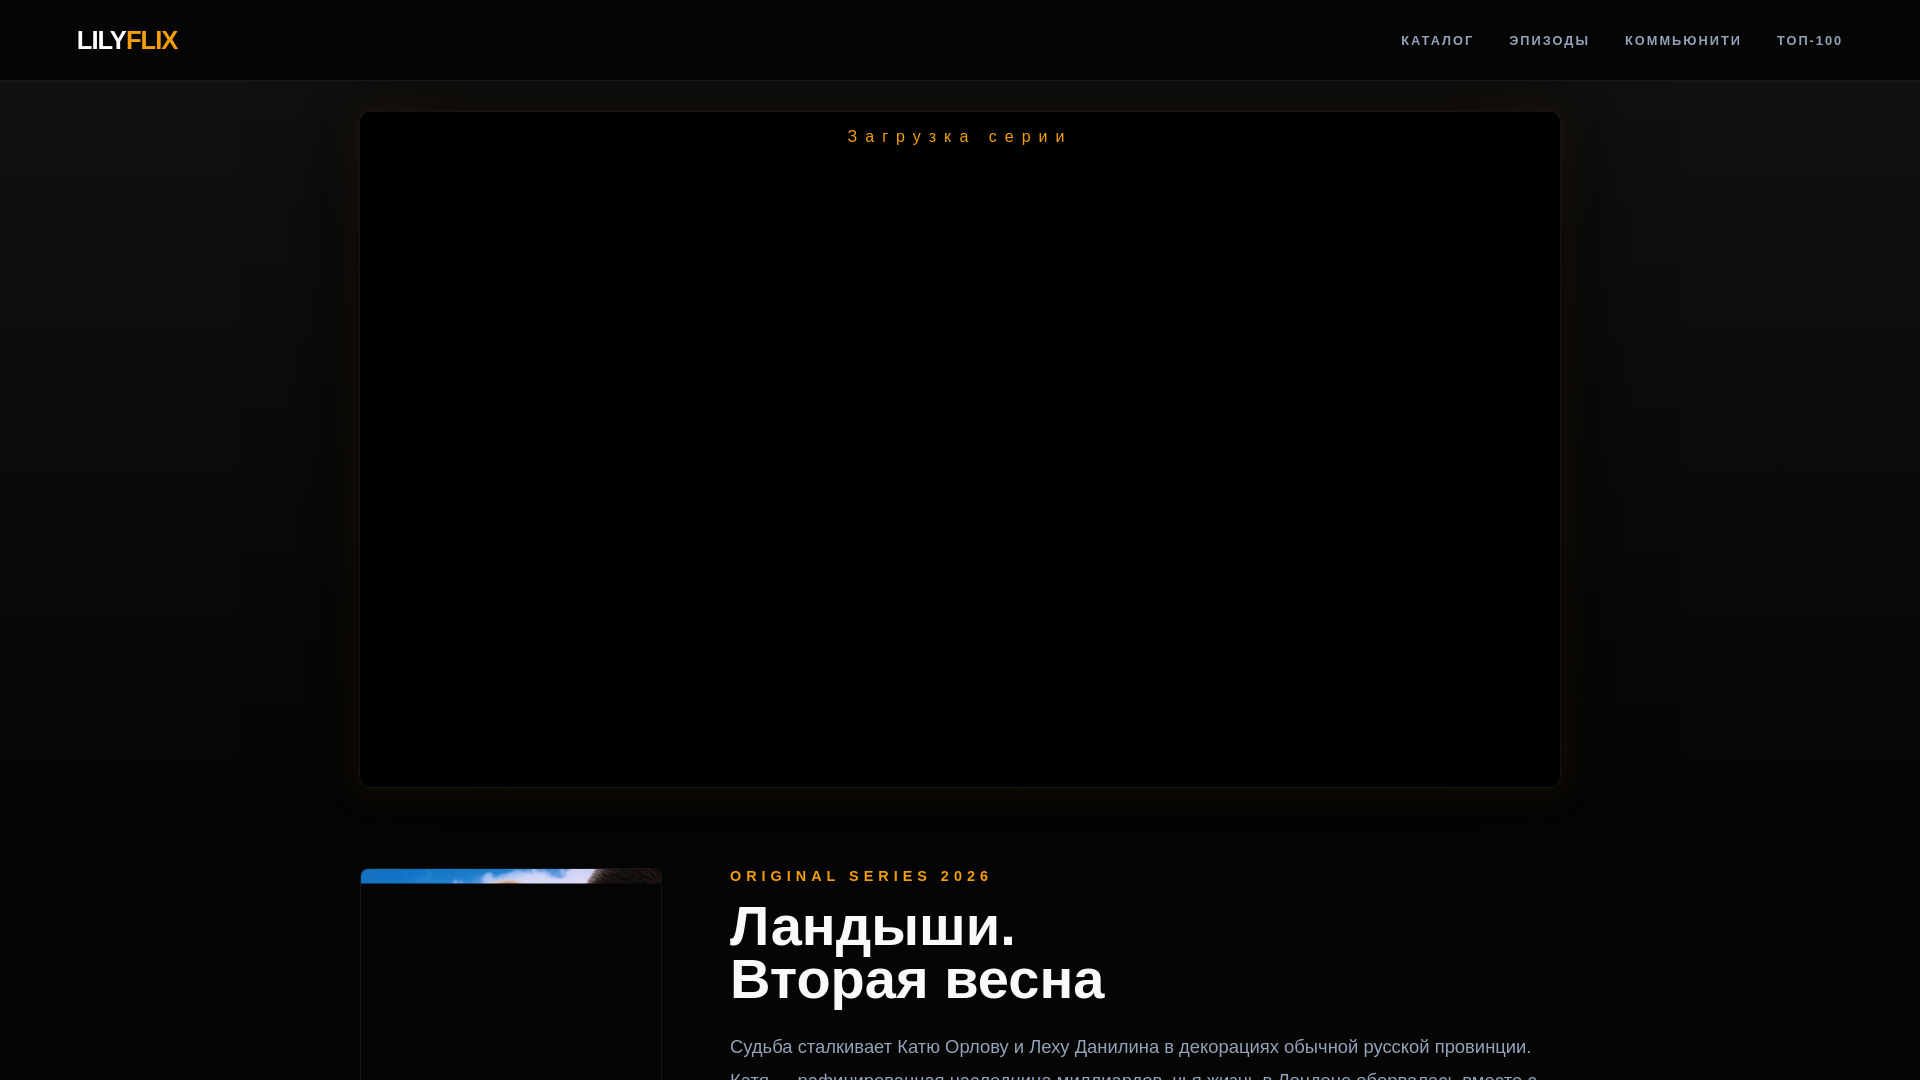Click the video player loading area
The height and width of the screenshot is (1080, 1920).
pyautogui.click(x=960, y=450)
